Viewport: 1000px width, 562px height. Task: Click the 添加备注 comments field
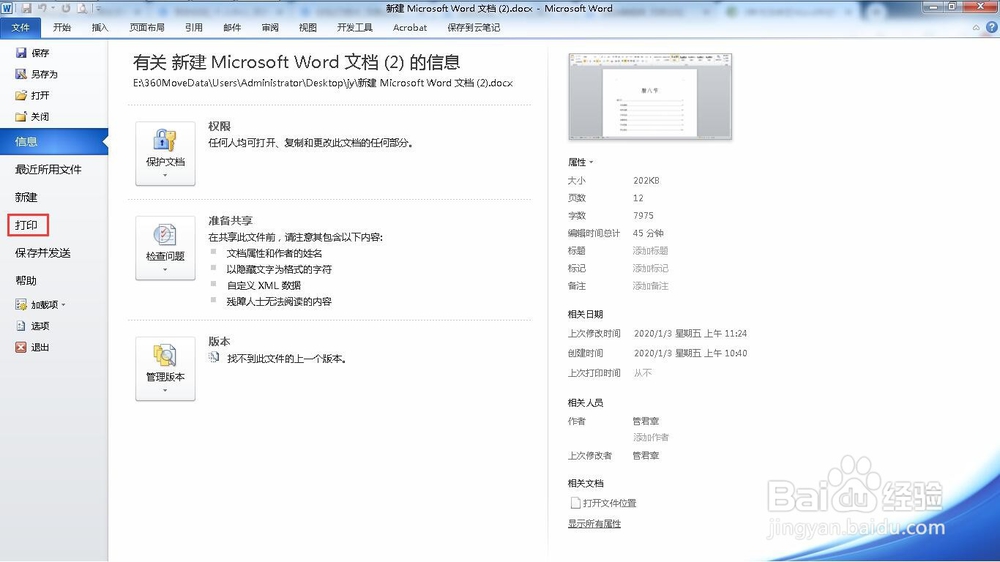pyautogui.click(x=651, y=286)
